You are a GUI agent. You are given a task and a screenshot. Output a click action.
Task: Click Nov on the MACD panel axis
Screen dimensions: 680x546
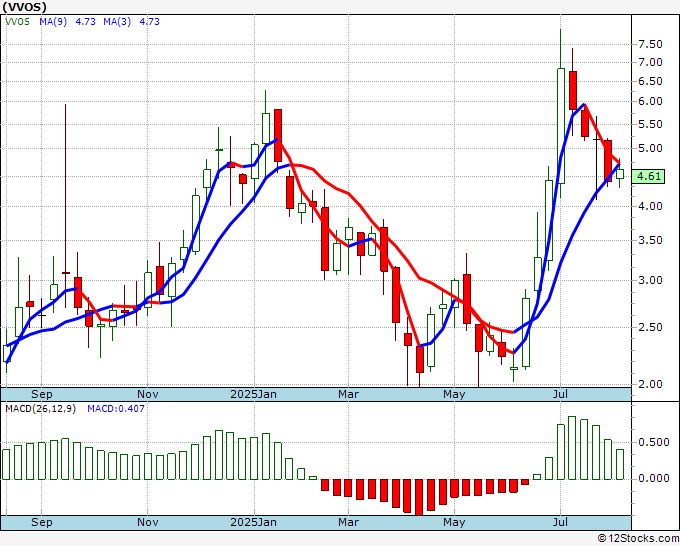tap(147, 522)
